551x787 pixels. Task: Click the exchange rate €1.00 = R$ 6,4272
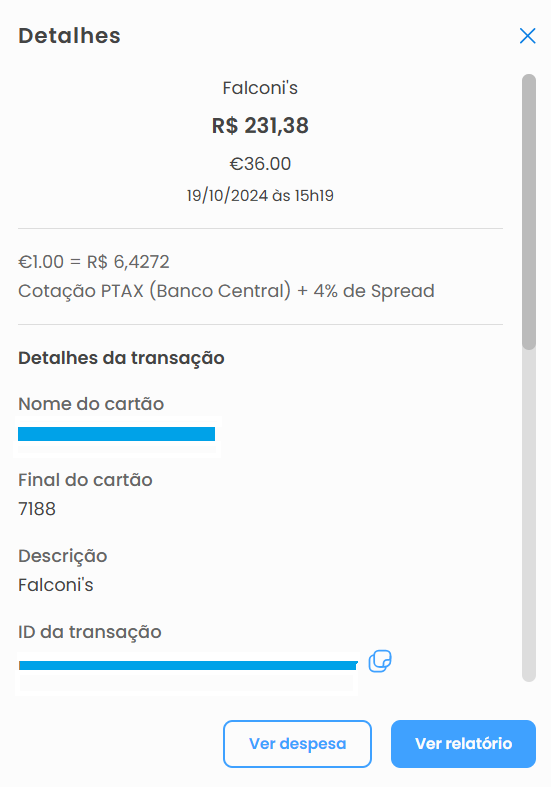pyautogui.click(x=94, y=261)
